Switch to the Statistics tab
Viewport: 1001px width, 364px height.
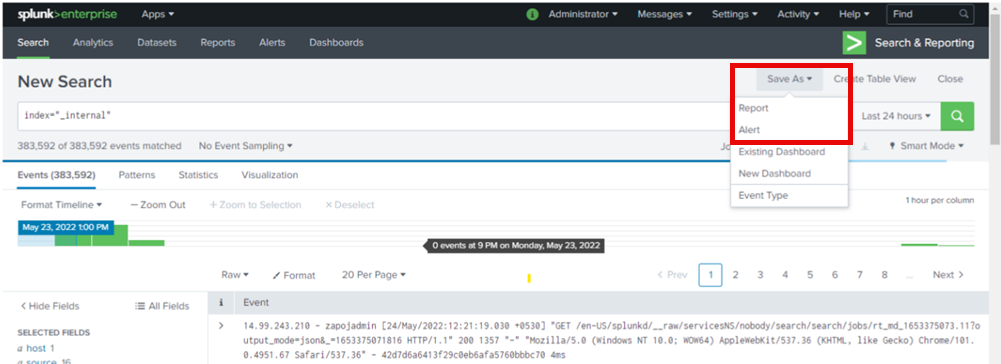click(198, 175)
